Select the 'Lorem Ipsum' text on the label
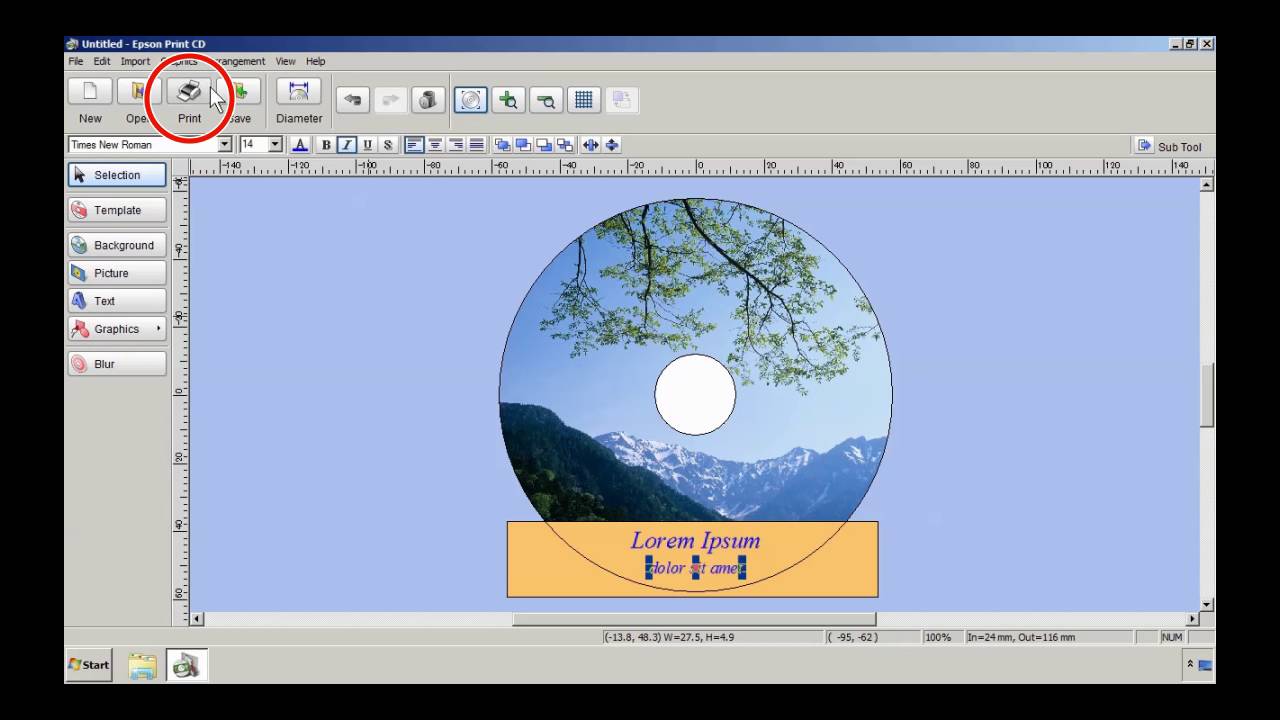This screenshot has width=1280, height=720. pos(695,541)
